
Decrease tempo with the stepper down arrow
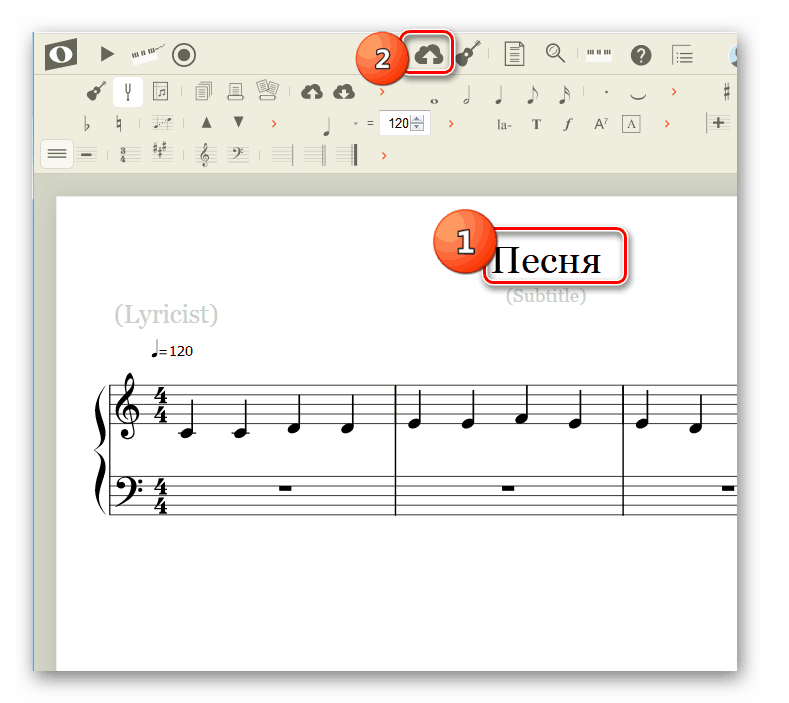[x=417, y=127]
